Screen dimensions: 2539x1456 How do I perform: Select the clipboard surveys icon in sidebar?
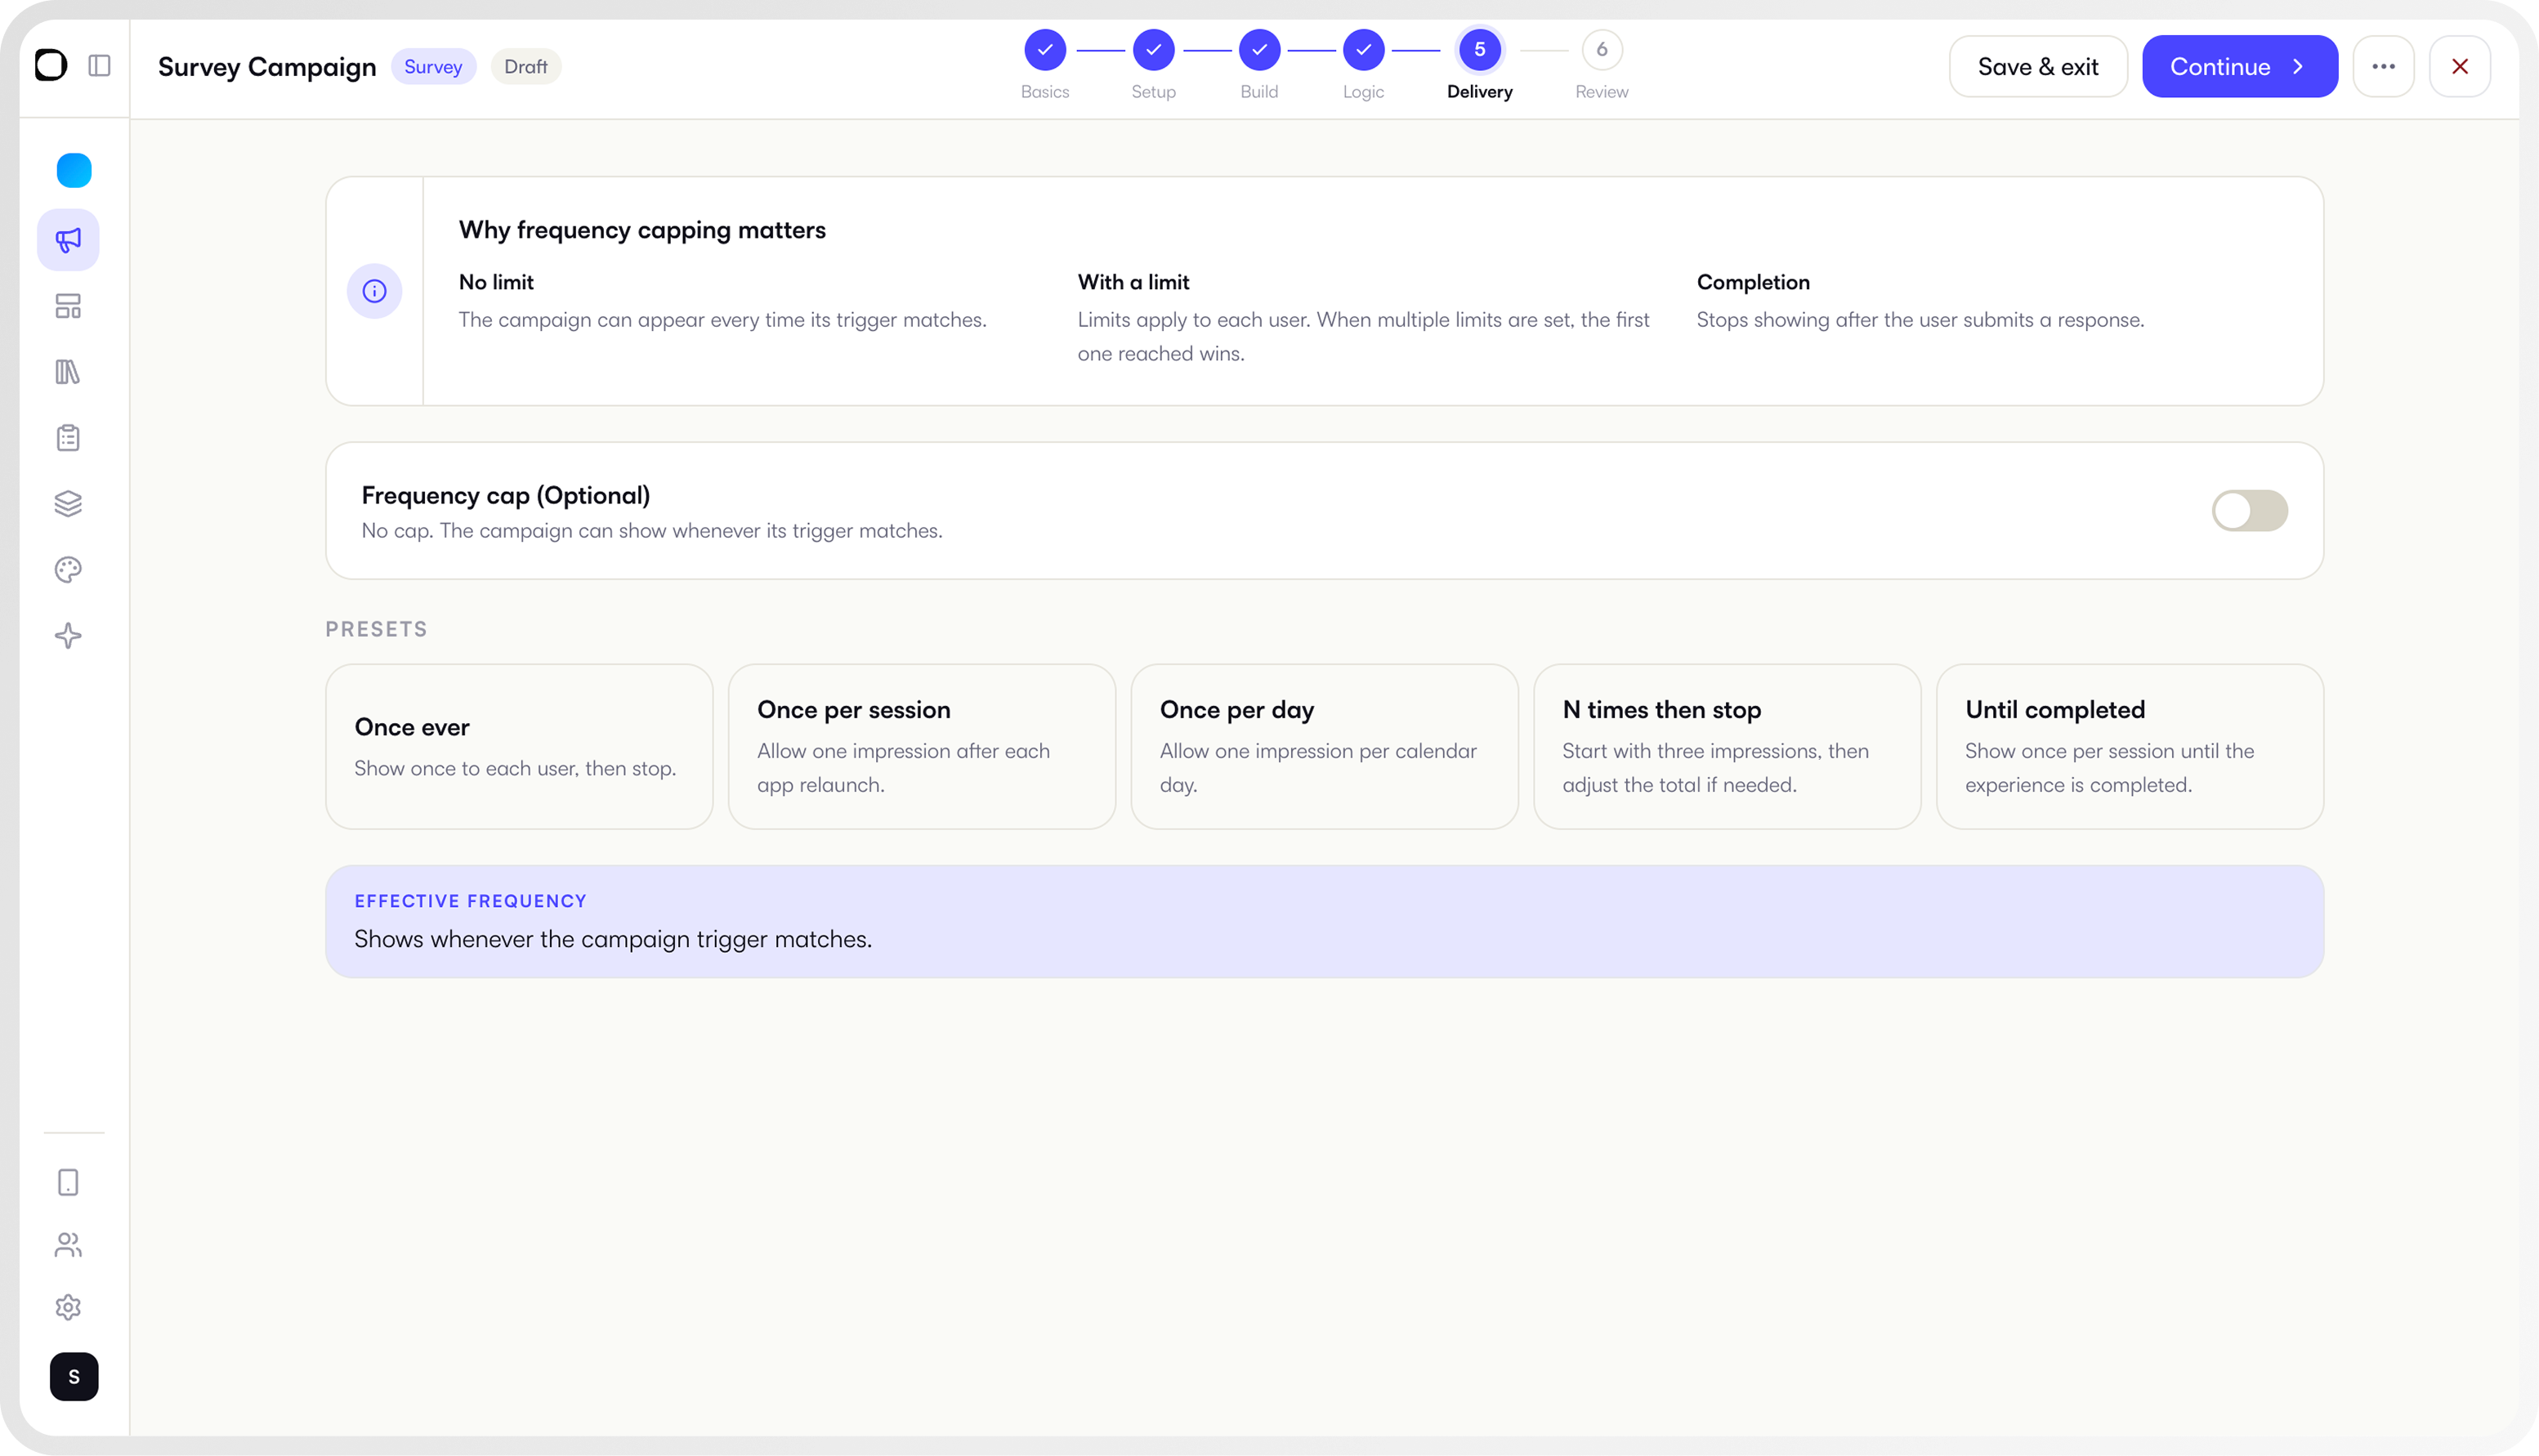(68, 438)
